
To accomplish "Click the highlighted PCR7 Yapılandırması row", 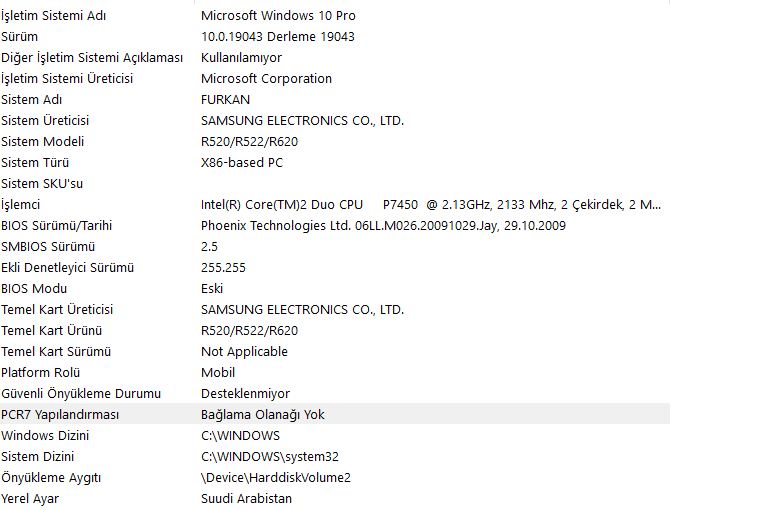I will click(335, 415).
